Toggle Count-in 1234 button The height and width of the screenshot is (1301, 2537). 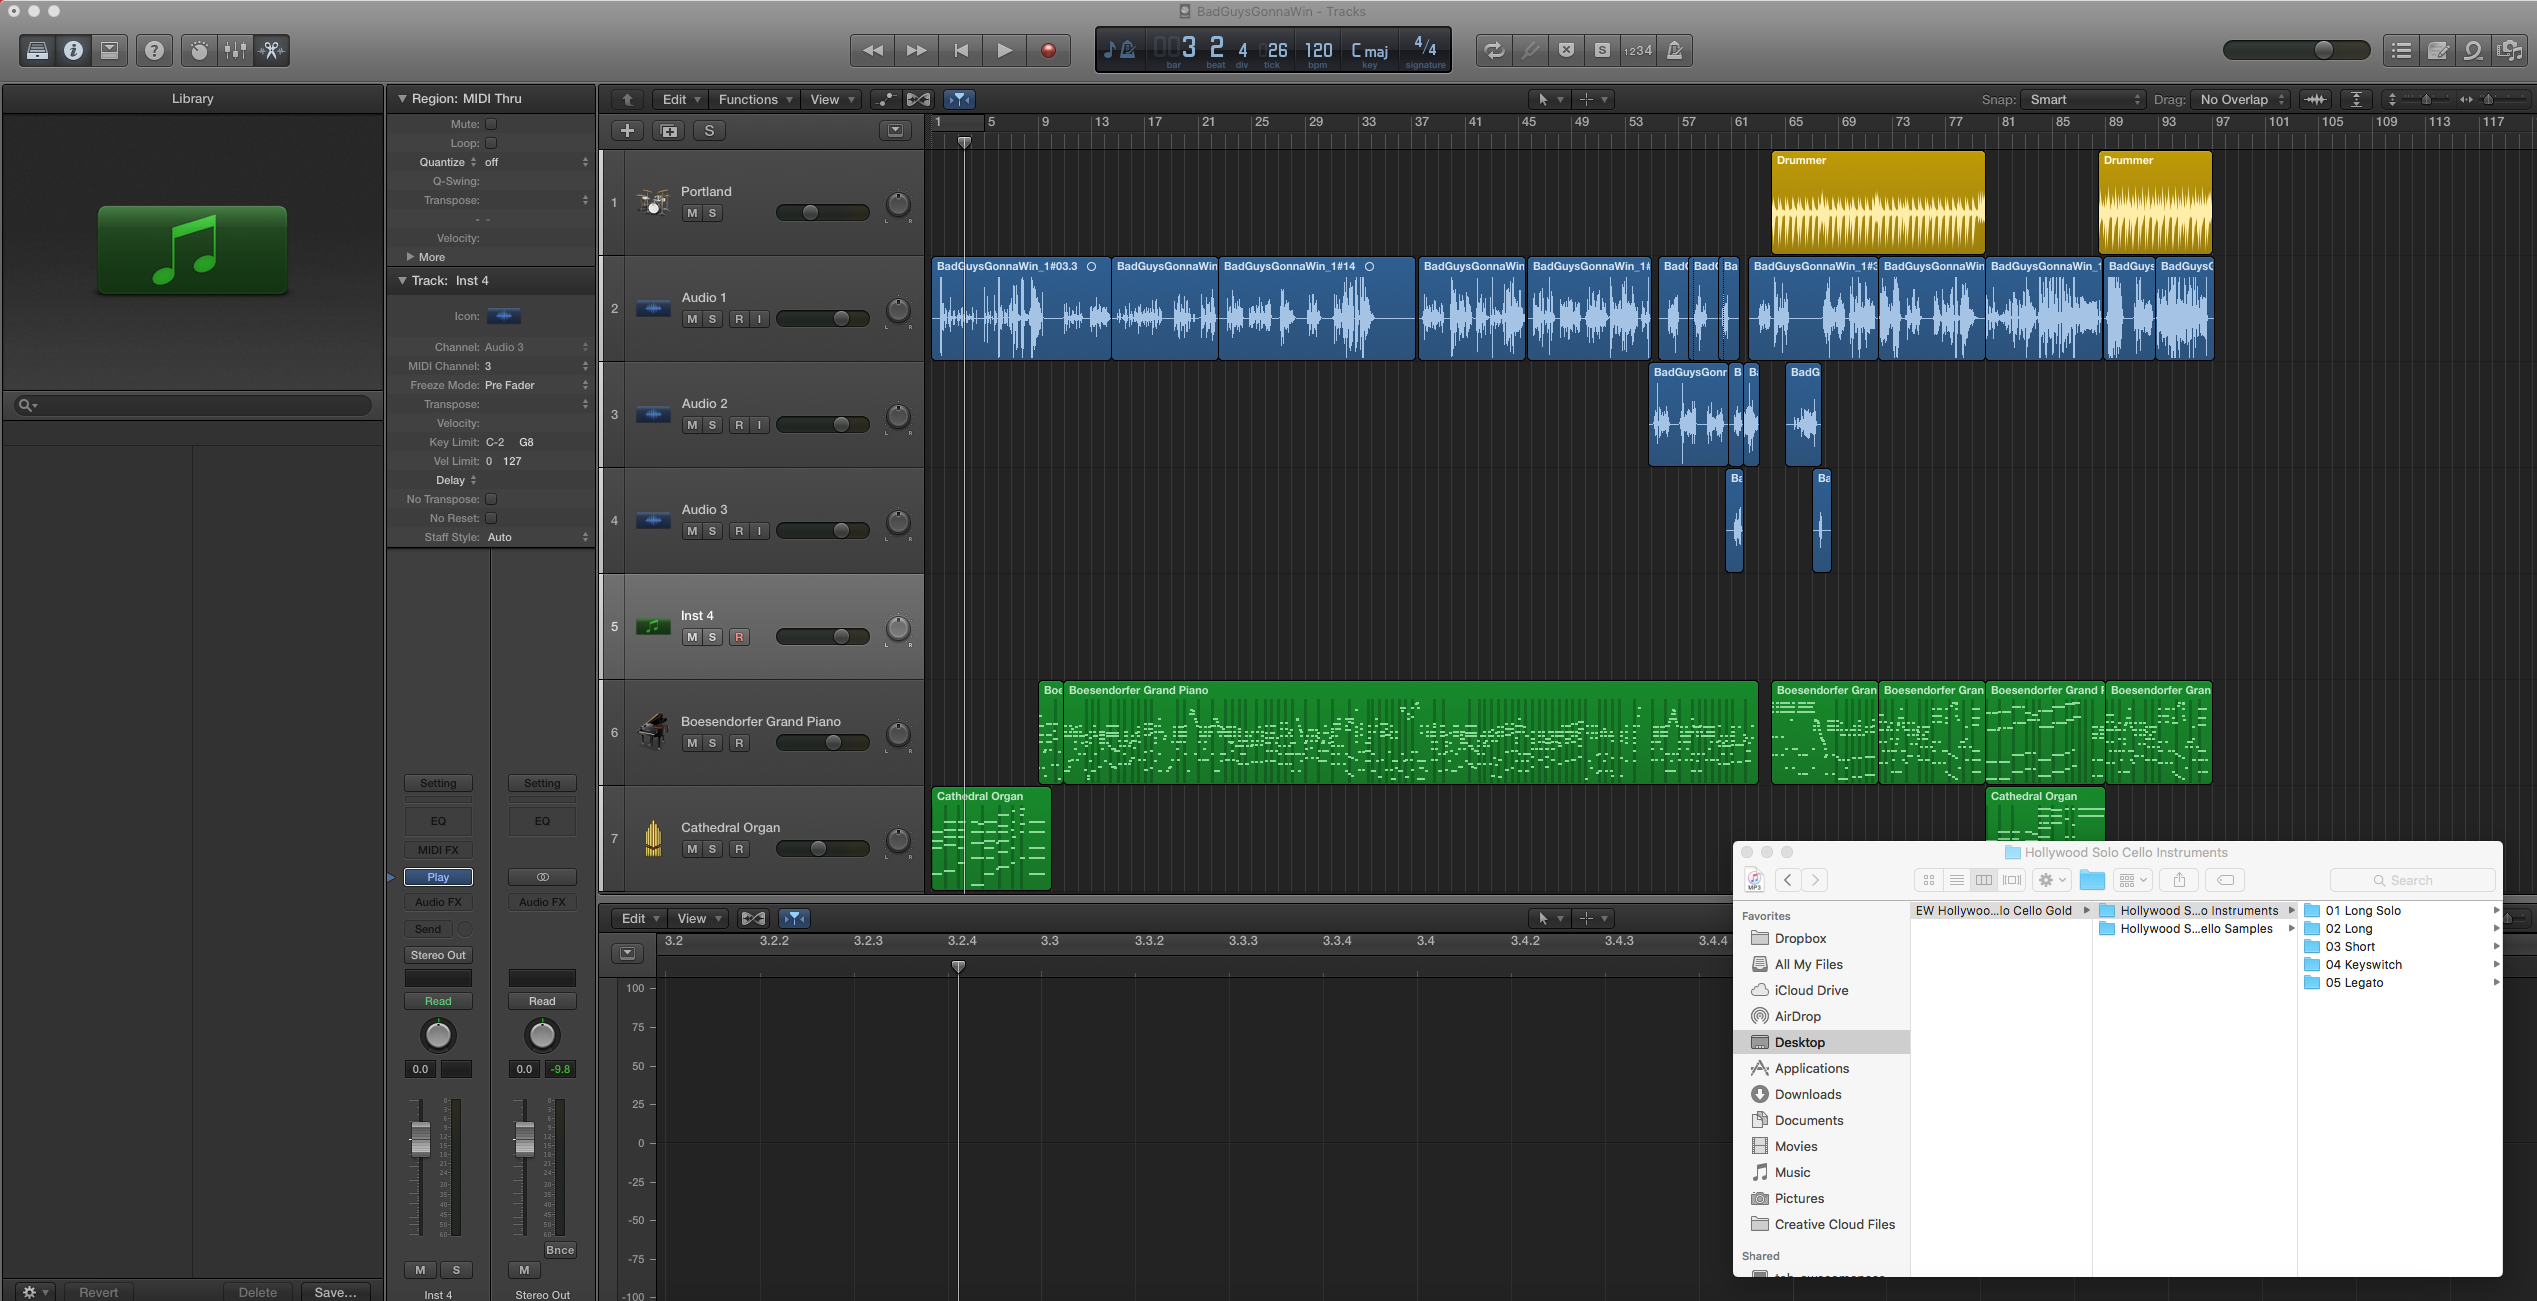coord(1638,50)
